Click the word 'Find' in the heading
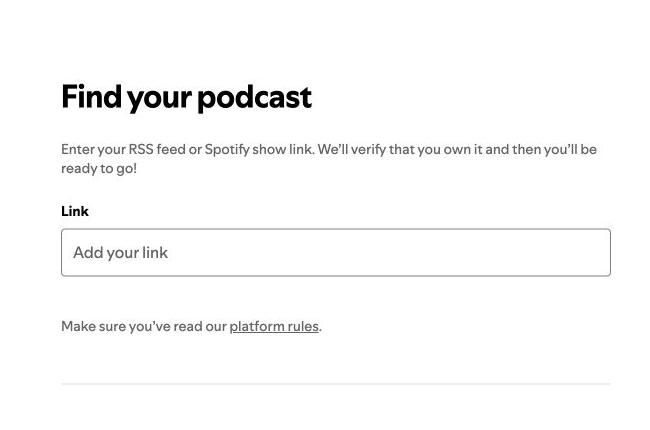 point(91,96)
